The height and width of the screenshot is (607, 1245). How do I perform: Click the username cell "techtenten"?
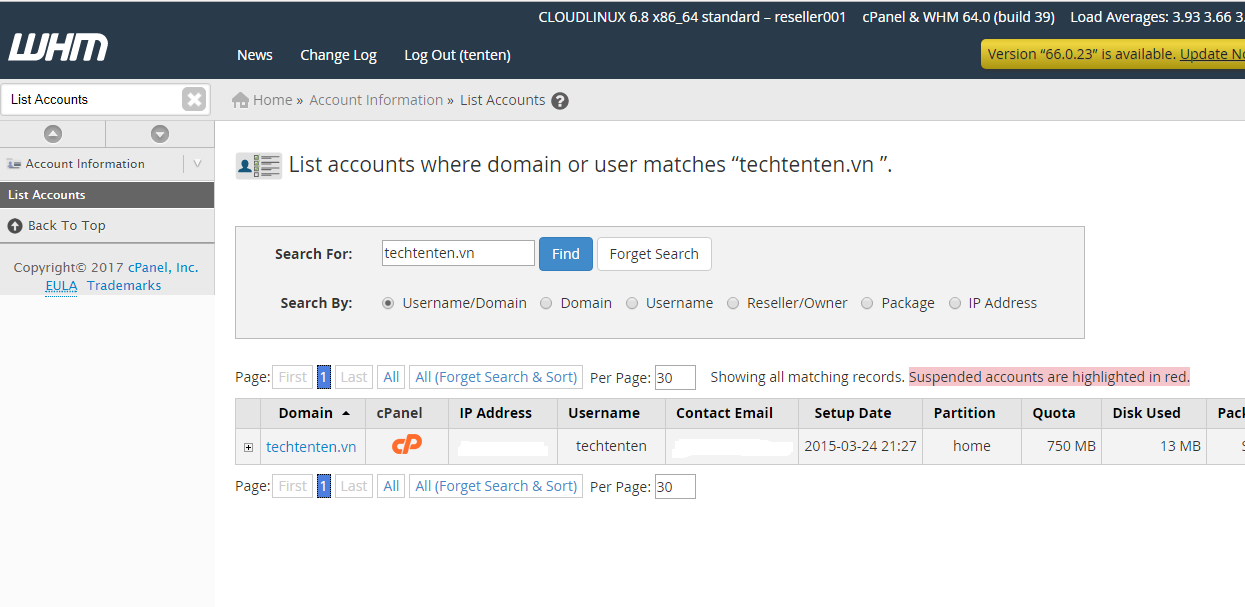tap(611, 446)
